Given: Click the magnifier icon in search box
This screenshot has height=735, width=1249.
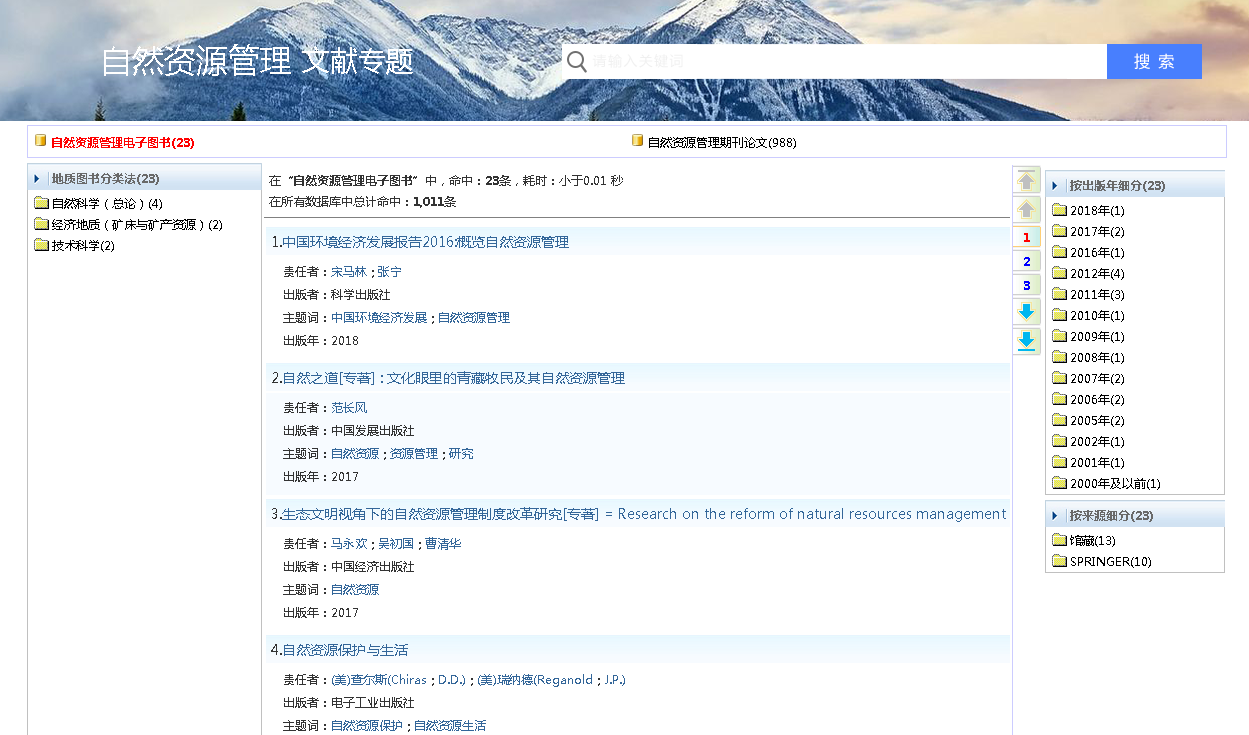Looking at the screenshot, I should point(577,62).
